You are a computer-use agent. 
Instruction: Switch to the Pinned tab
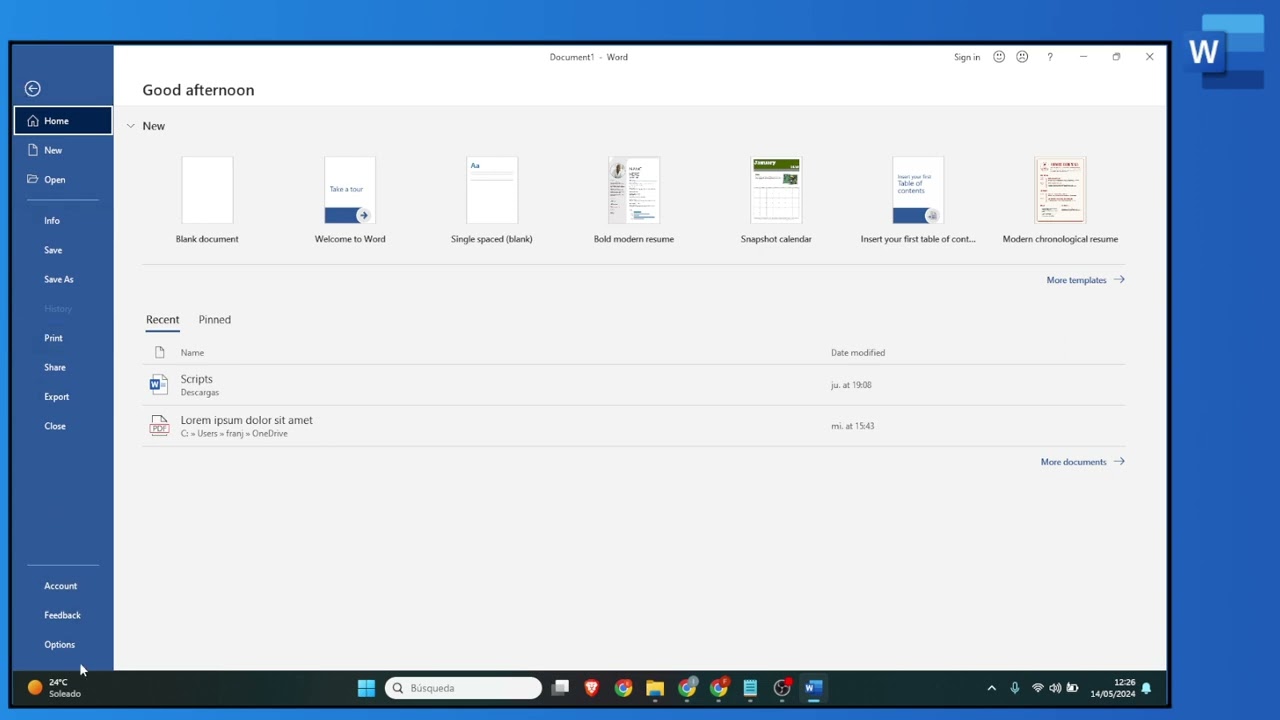(214, 320)
